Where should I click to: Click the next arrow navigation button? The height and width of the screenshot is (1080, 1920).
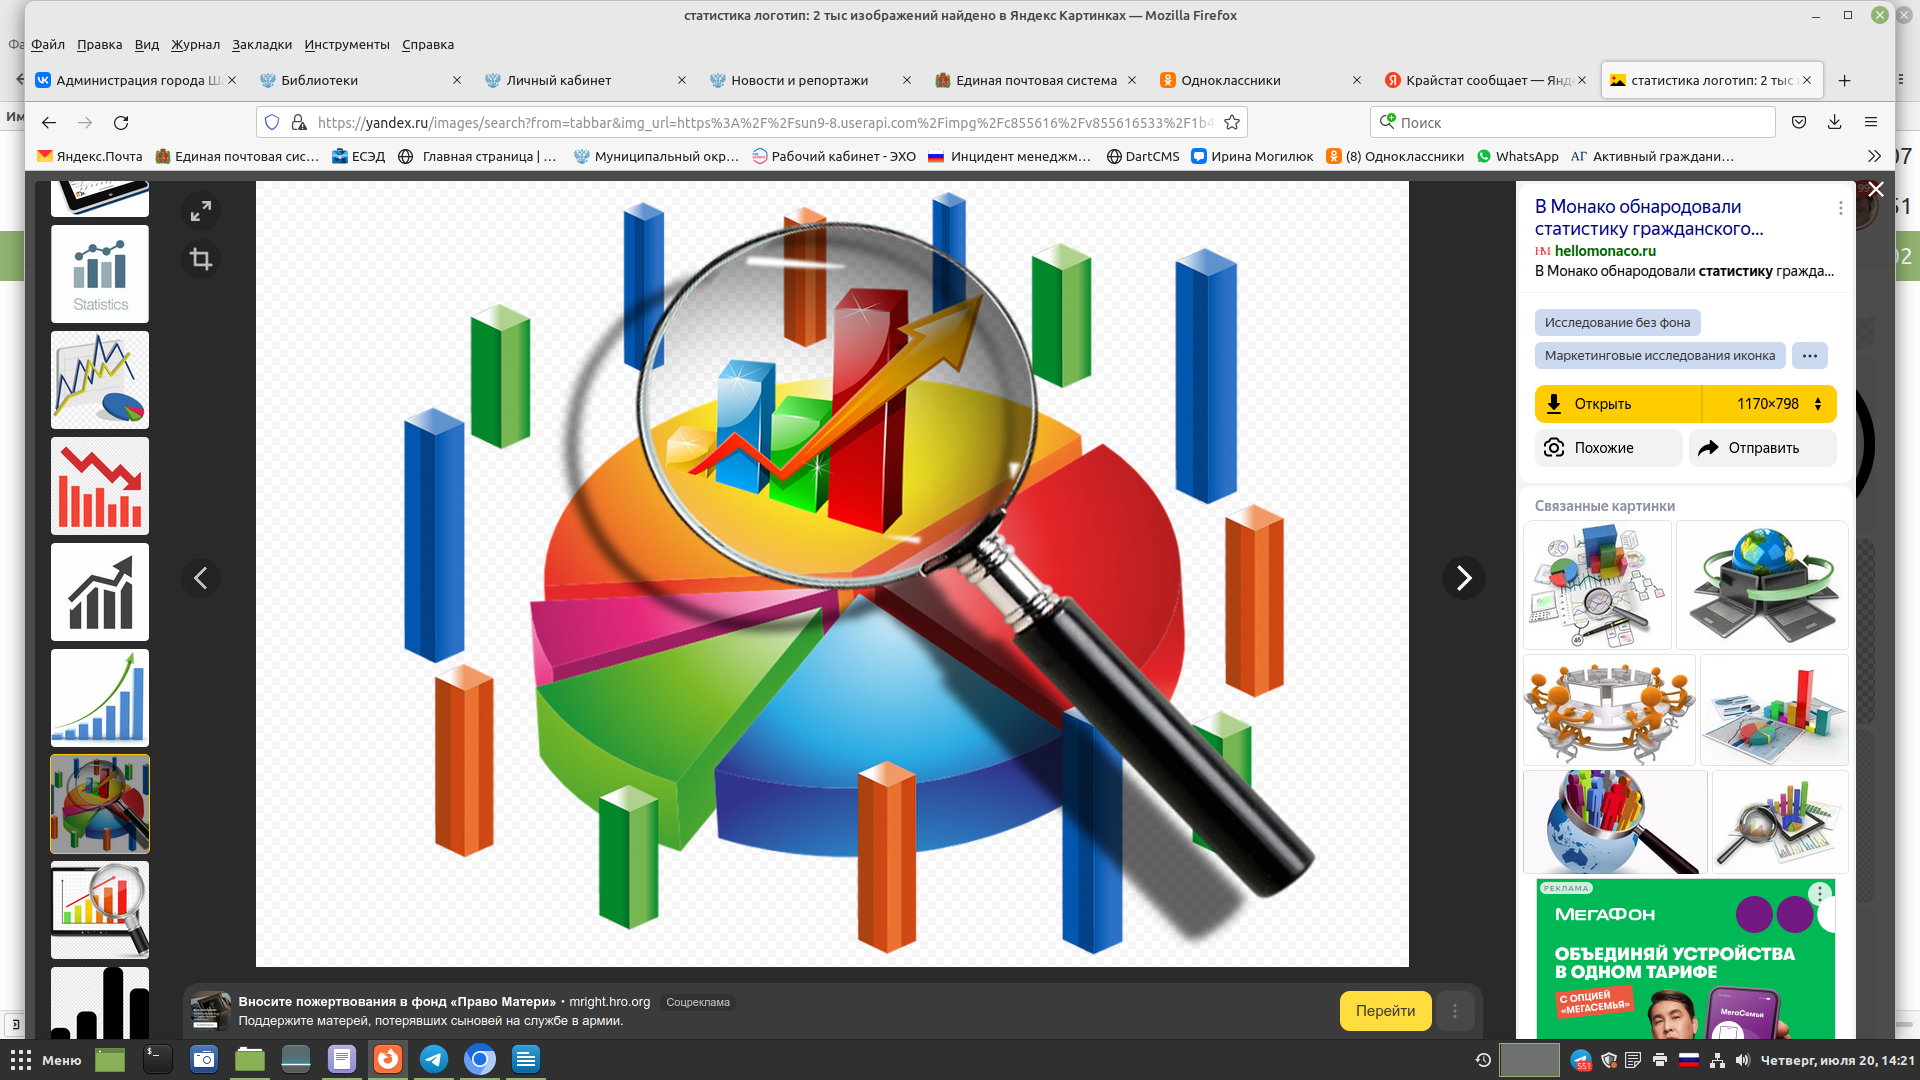point(1464,578)
